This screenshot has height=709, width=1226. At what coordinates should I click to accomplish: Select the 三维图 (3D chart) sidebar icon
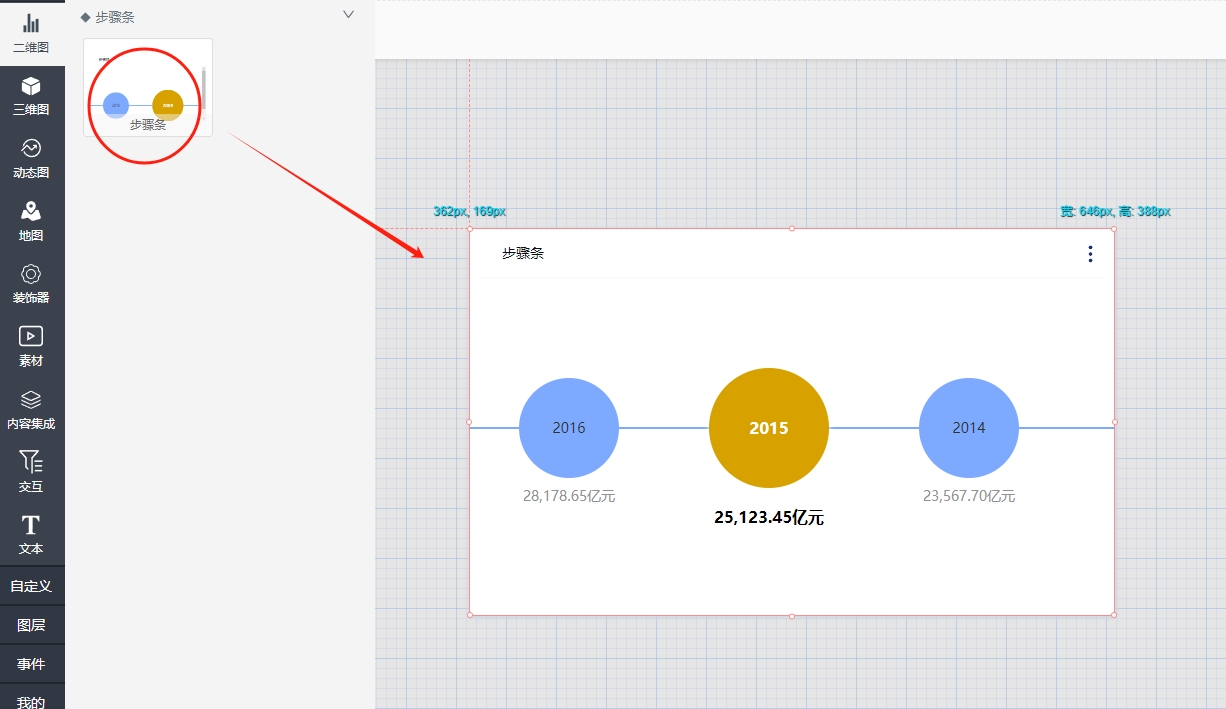click(31, 96)
